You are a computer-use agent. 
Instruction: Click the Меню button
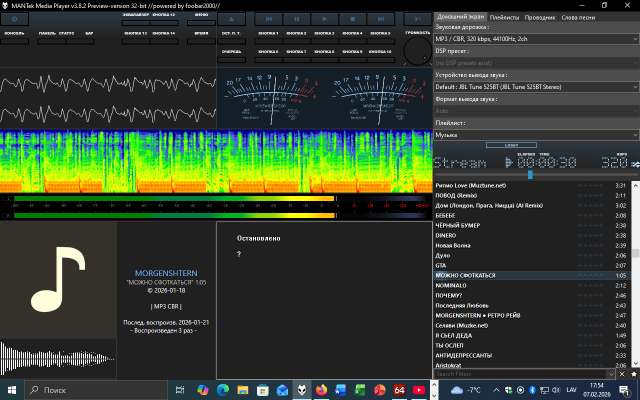(201, 23)
